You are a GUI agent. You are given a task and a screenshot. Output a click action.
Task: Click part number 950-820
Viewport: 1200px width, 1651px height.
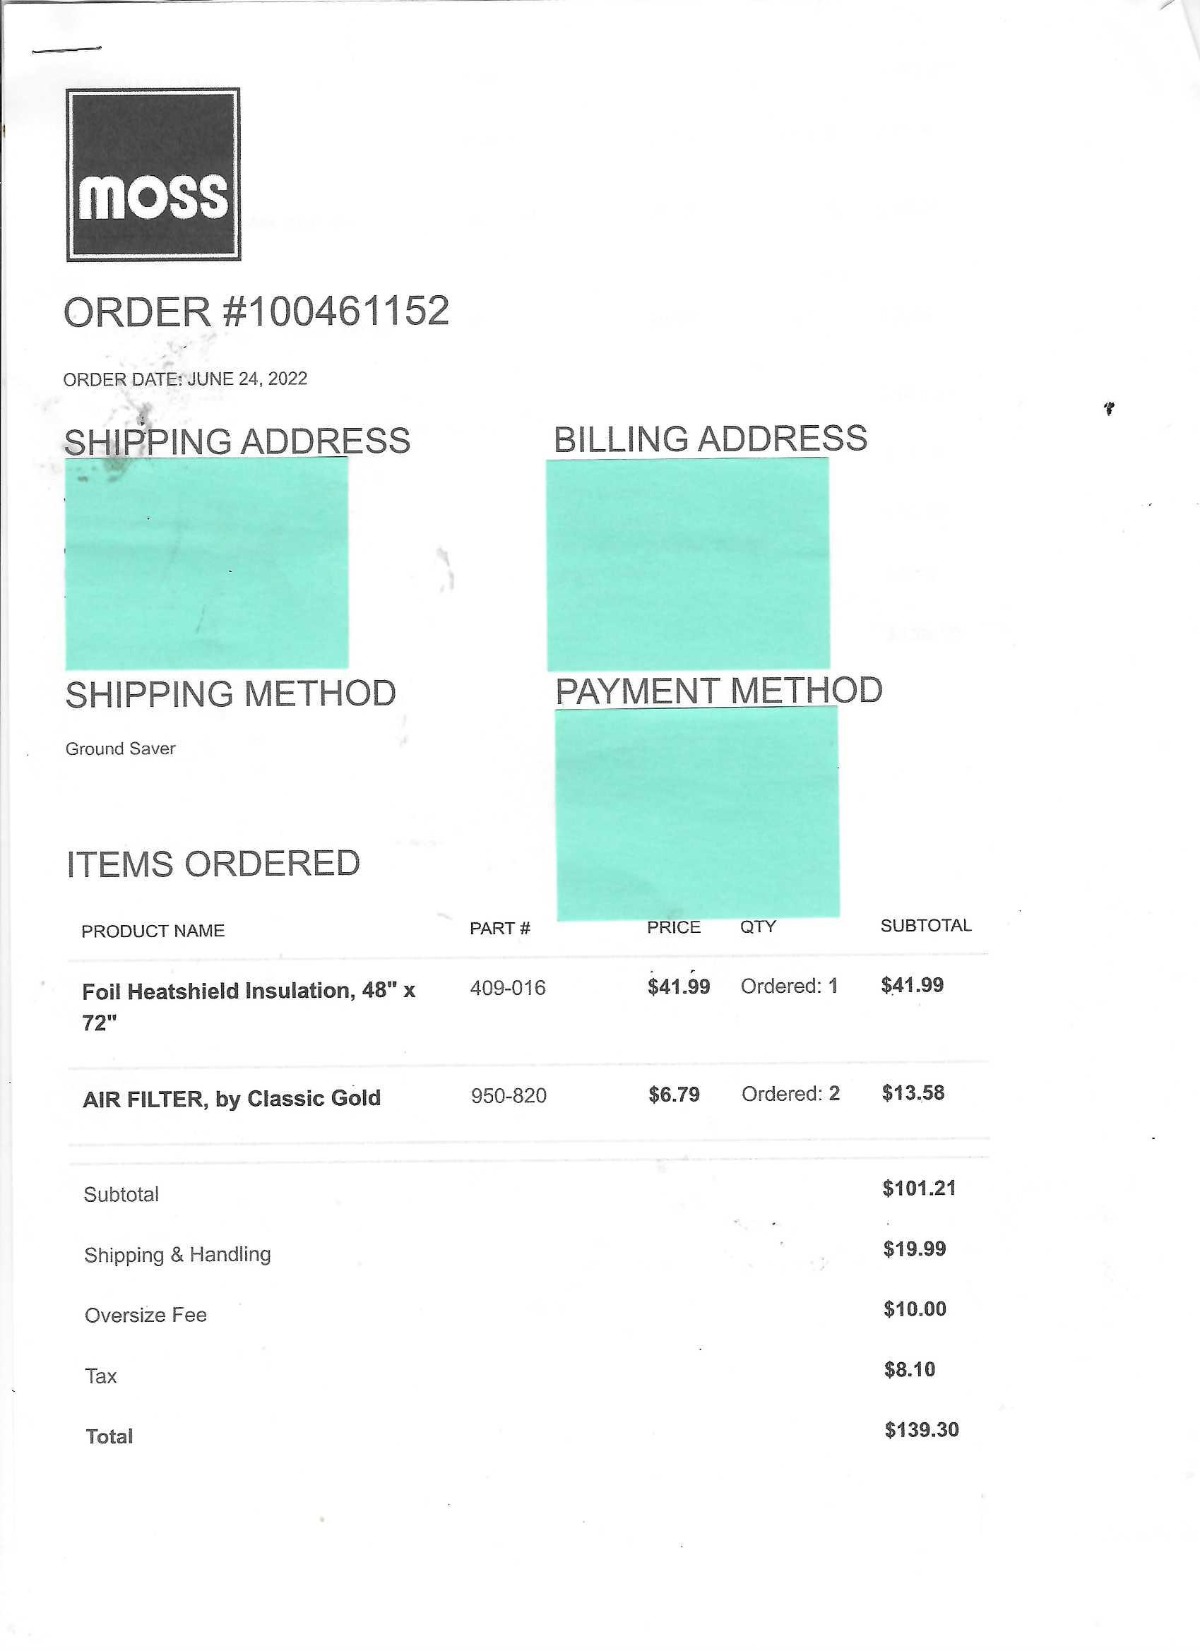click(509, 1096)
